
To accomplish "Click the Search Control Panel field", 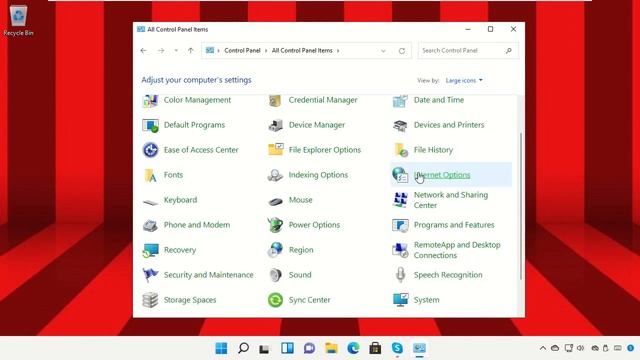I will click(x=468, y=51).
